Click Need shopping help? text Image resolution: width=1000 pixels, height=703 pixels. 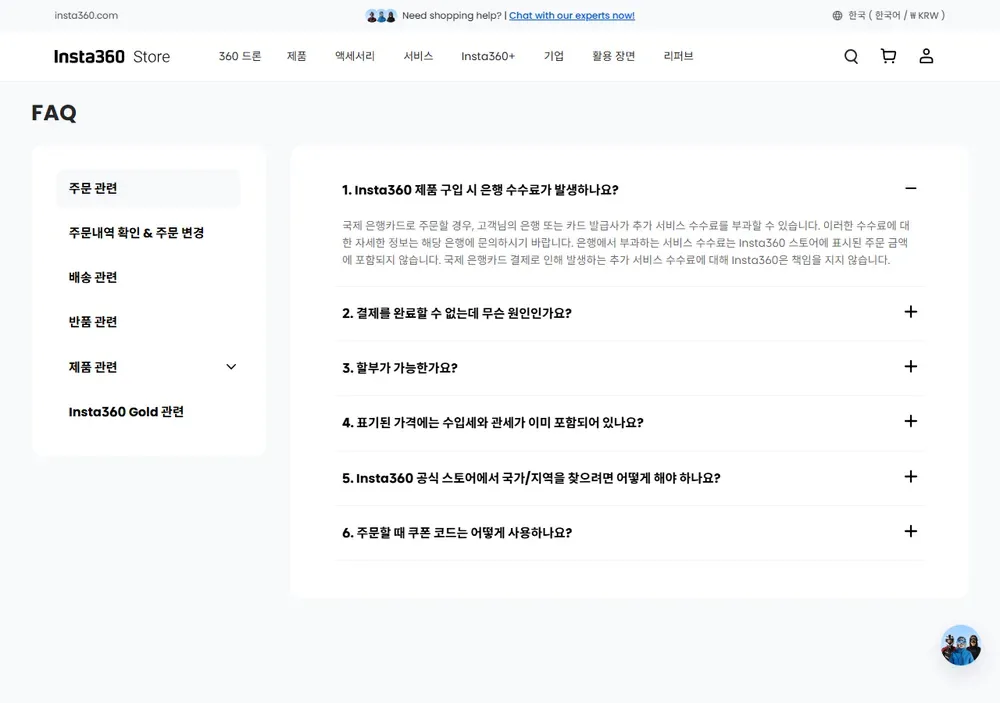[x=452, y=15]
